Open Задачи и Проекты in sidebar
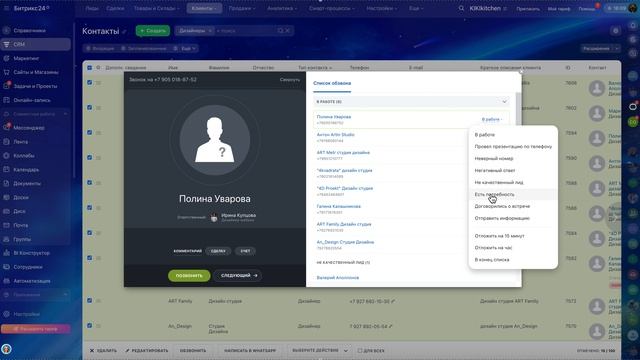 [x=35, y=86]
